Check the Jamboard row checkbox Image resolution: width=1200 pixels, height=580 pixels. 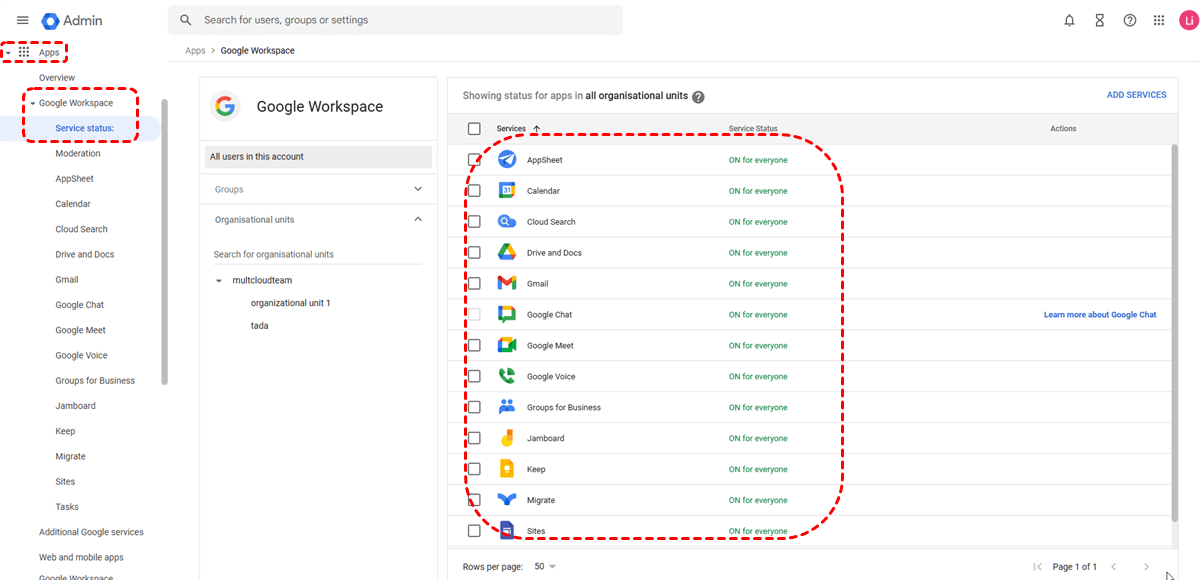pyautogui.click(x=474, y=438)
